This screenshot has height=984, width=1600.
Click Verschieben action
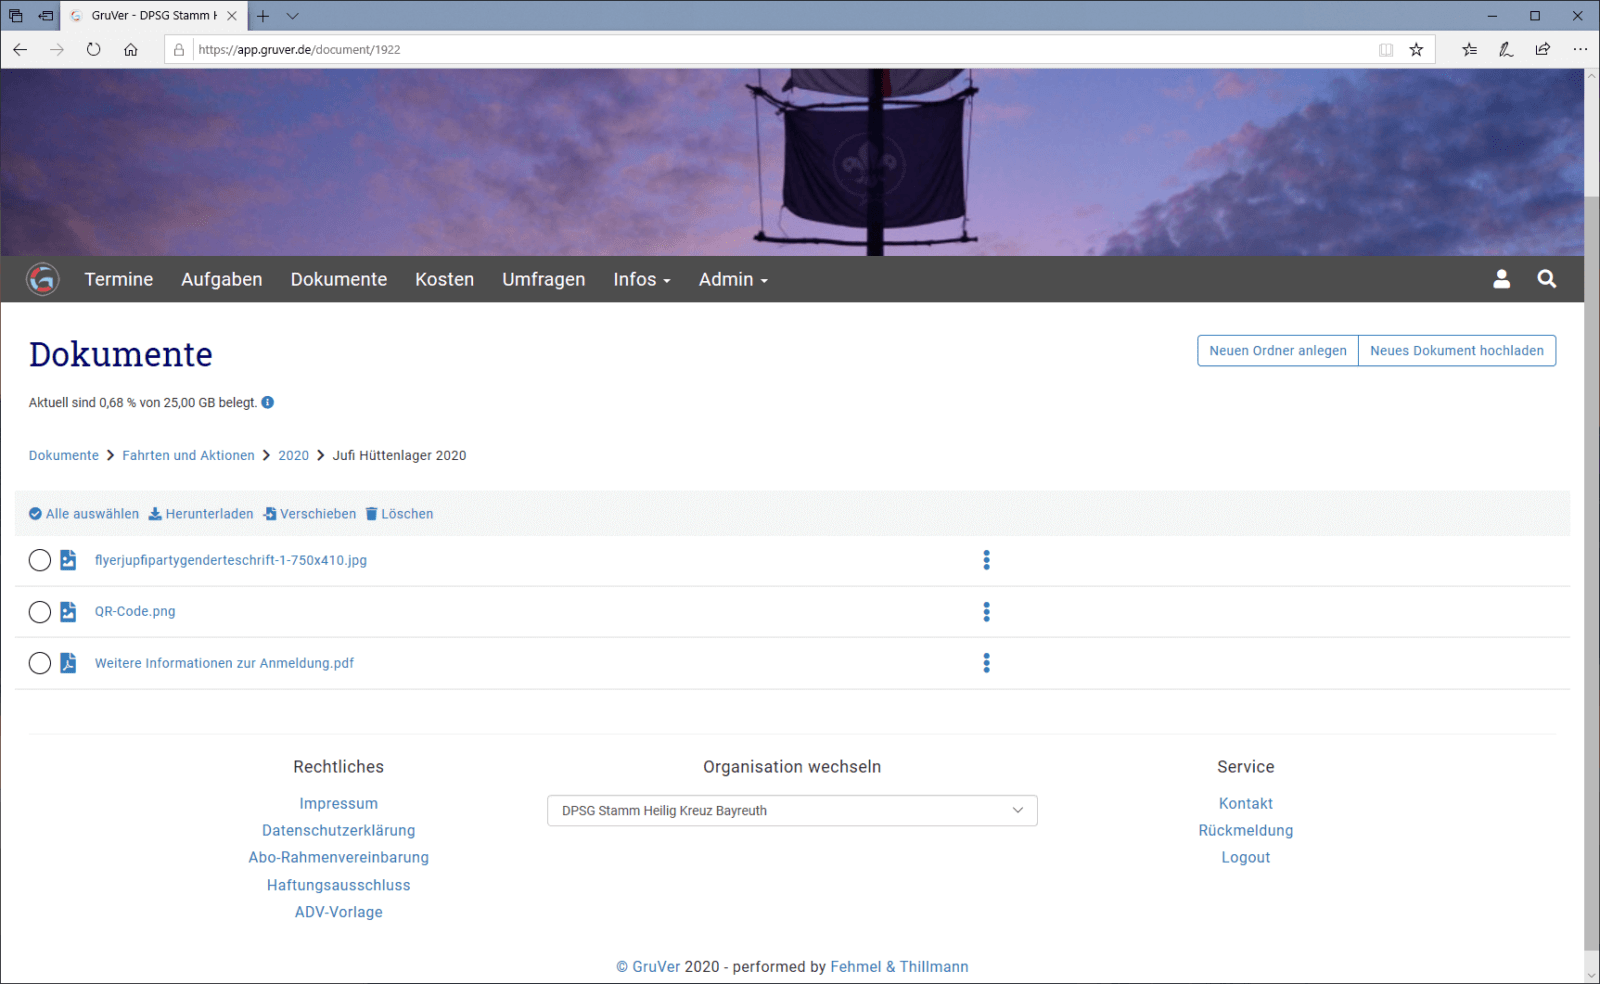tap(310, 514)
